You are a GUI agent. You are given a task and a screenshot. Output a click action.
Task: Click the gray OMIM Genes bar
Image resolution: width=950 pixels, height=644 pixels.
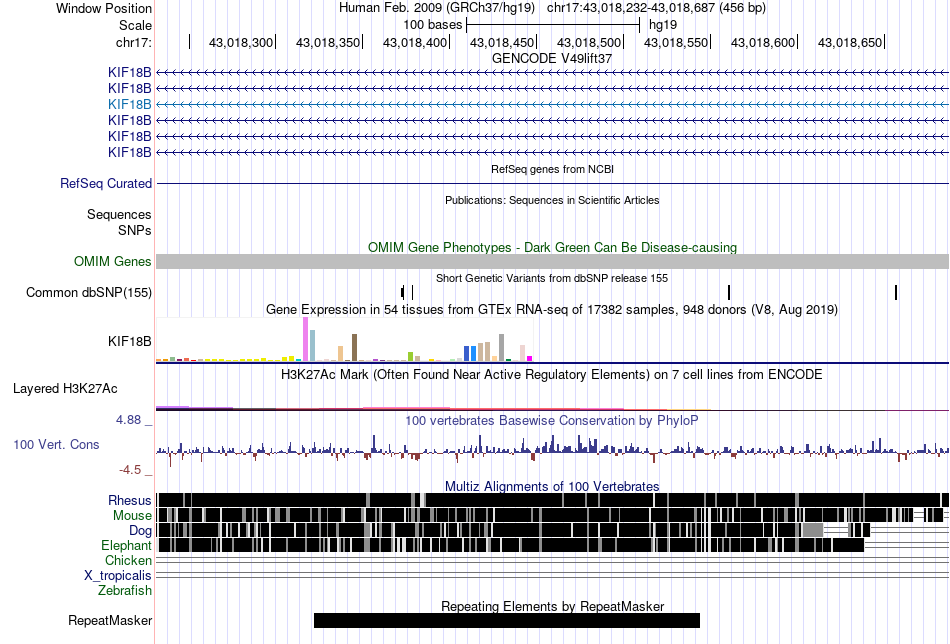[x=552, y=262]
